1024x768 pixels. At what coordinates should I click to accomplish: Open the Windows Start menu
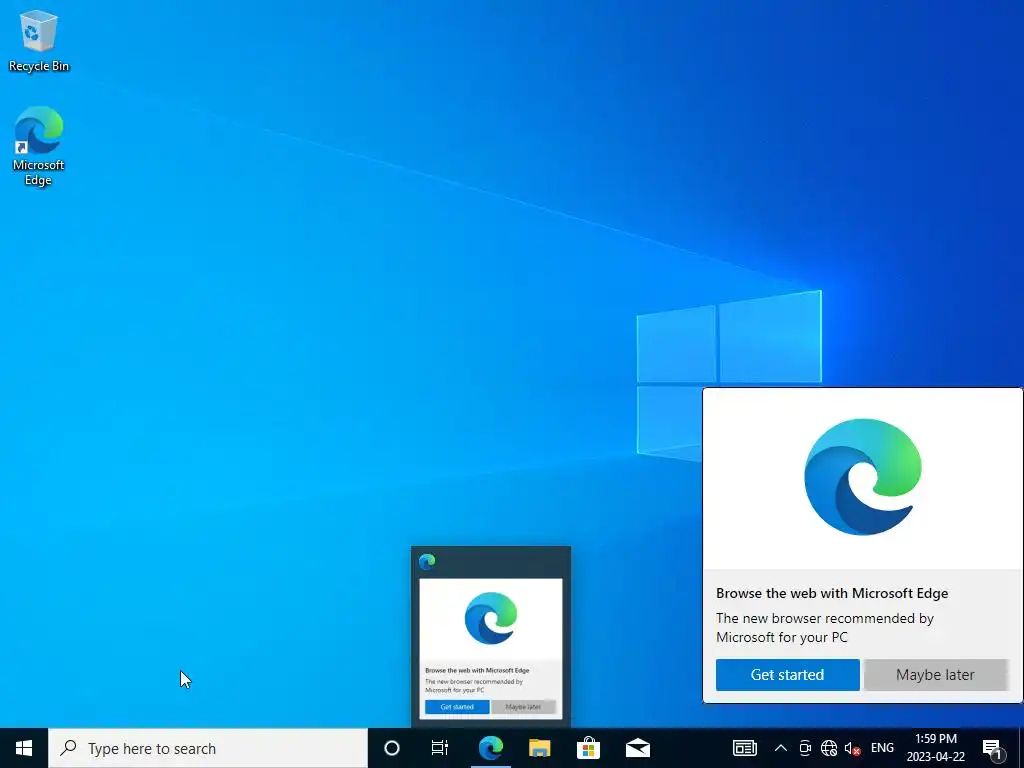(x=24, y=748)
